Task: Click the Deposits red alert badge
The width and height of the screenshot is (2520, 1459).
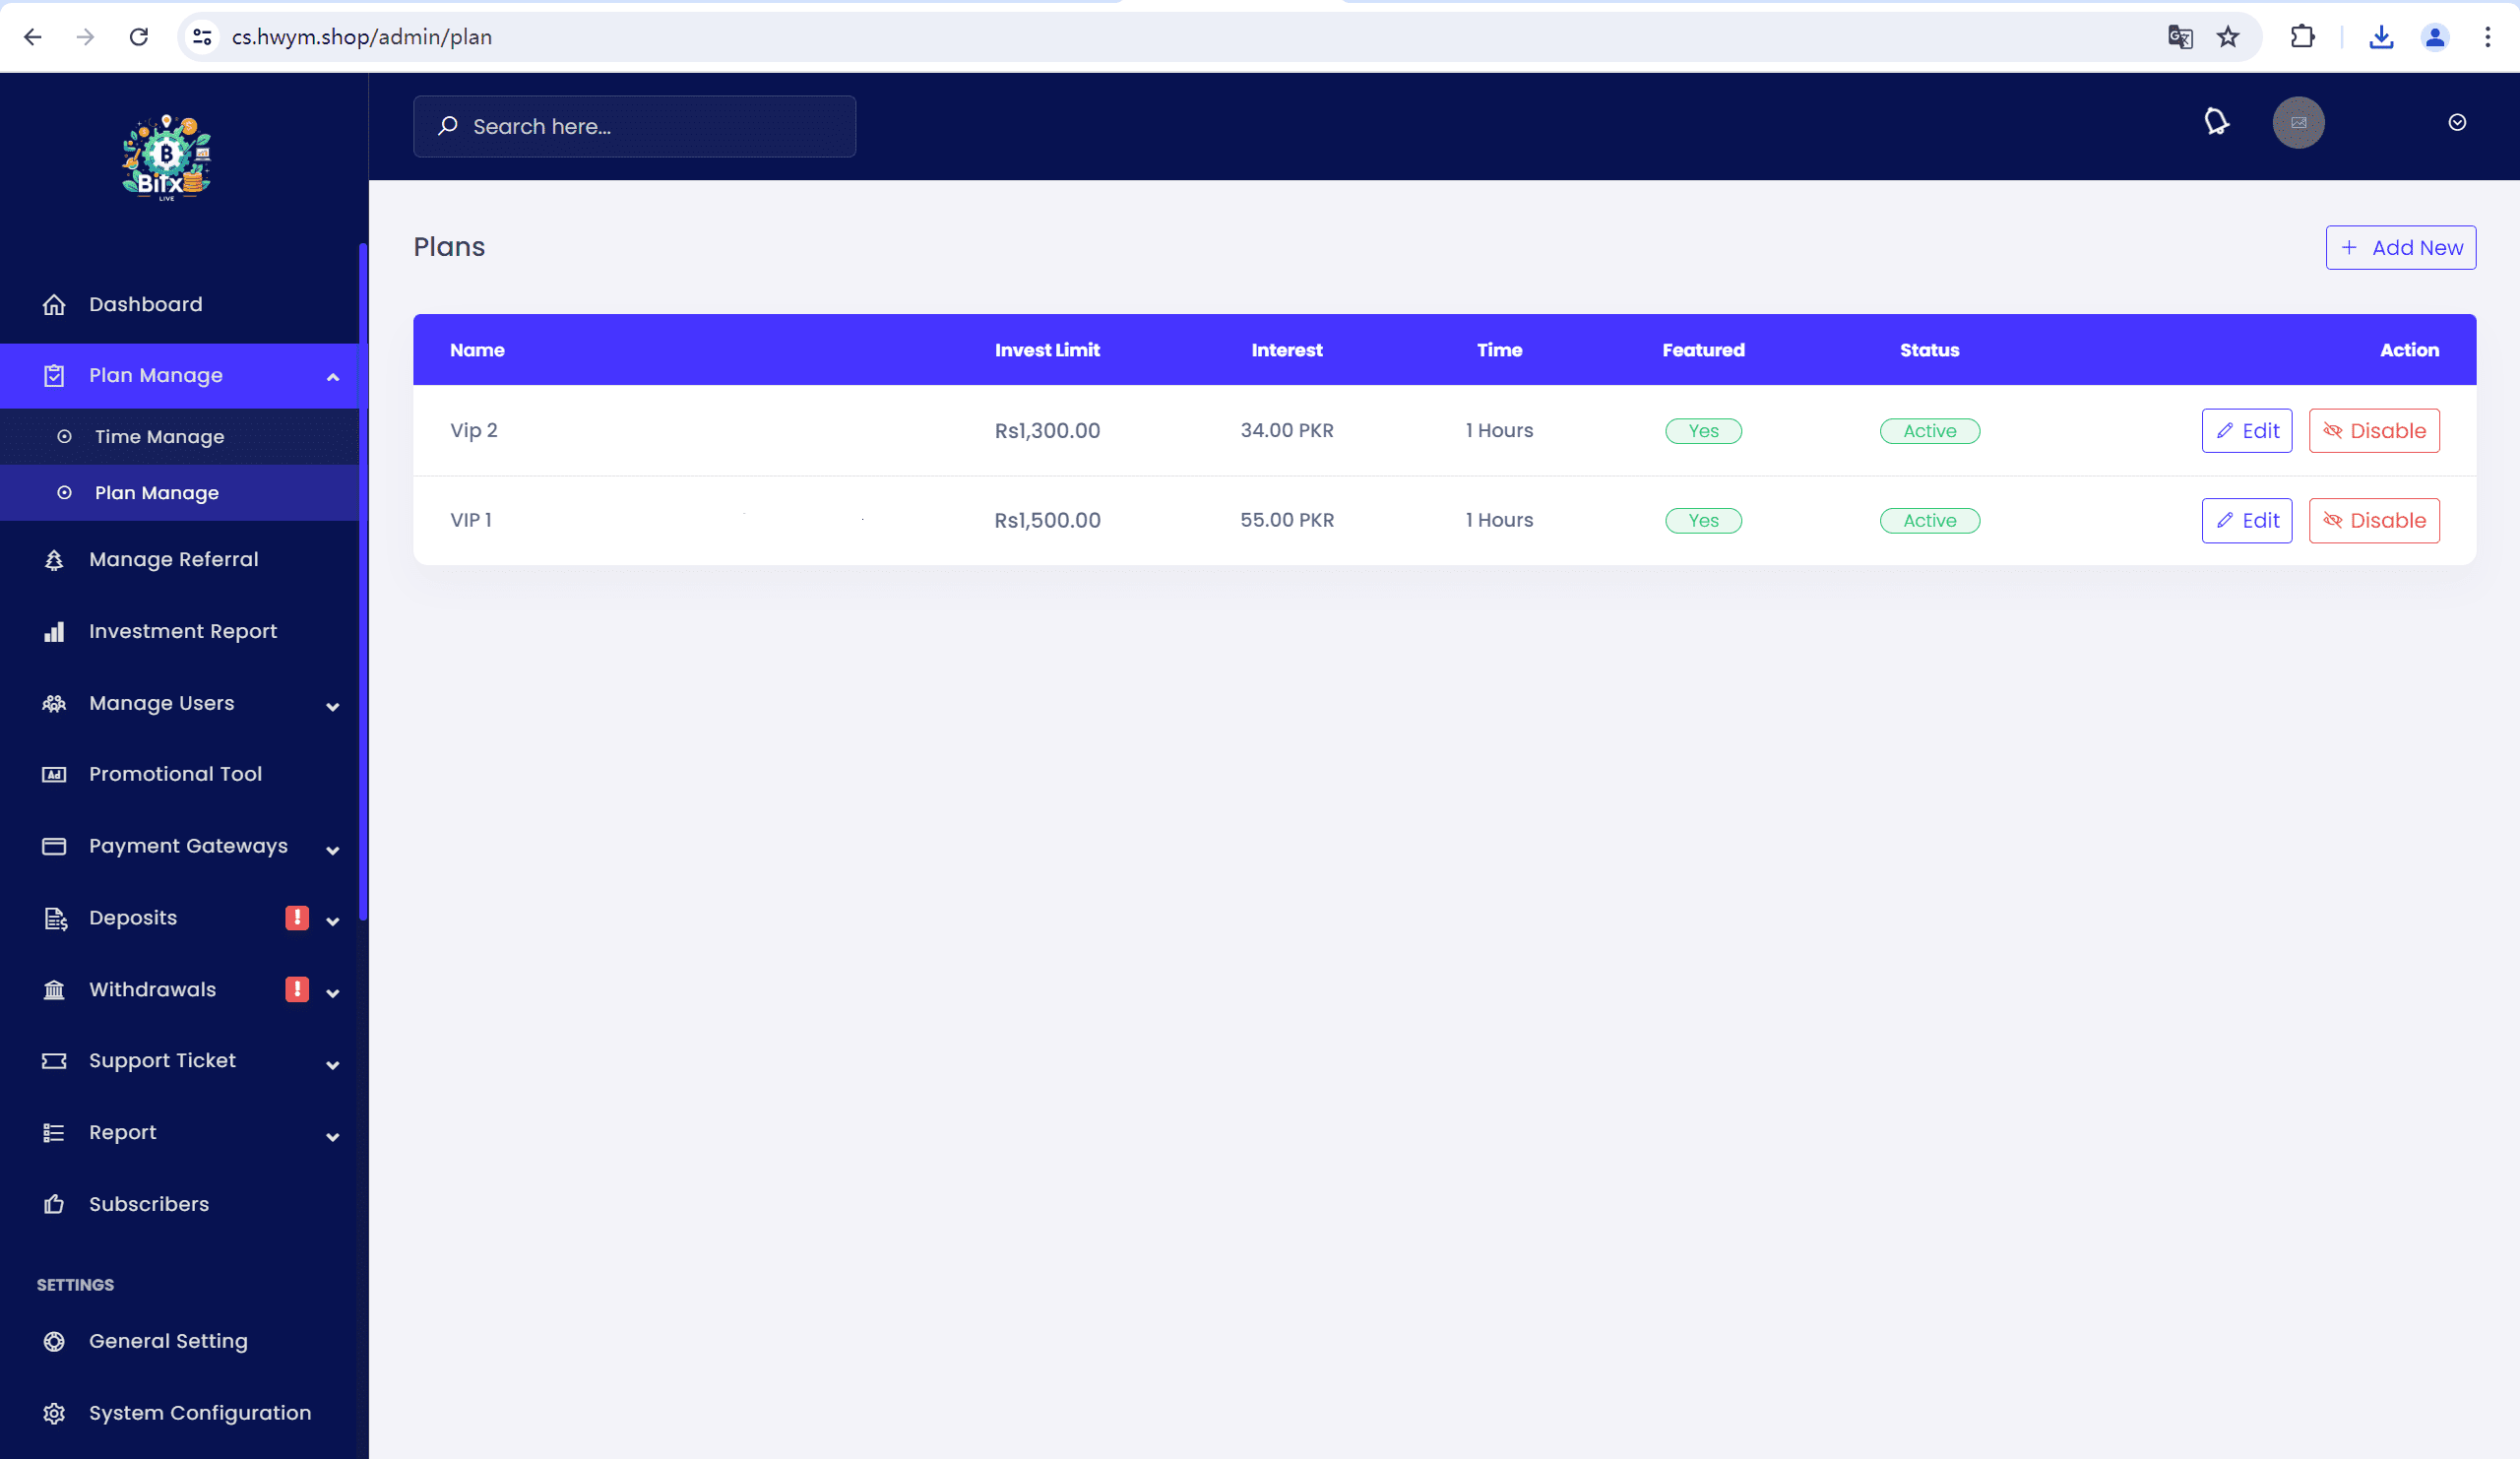Action: click(x=297, y=917)
